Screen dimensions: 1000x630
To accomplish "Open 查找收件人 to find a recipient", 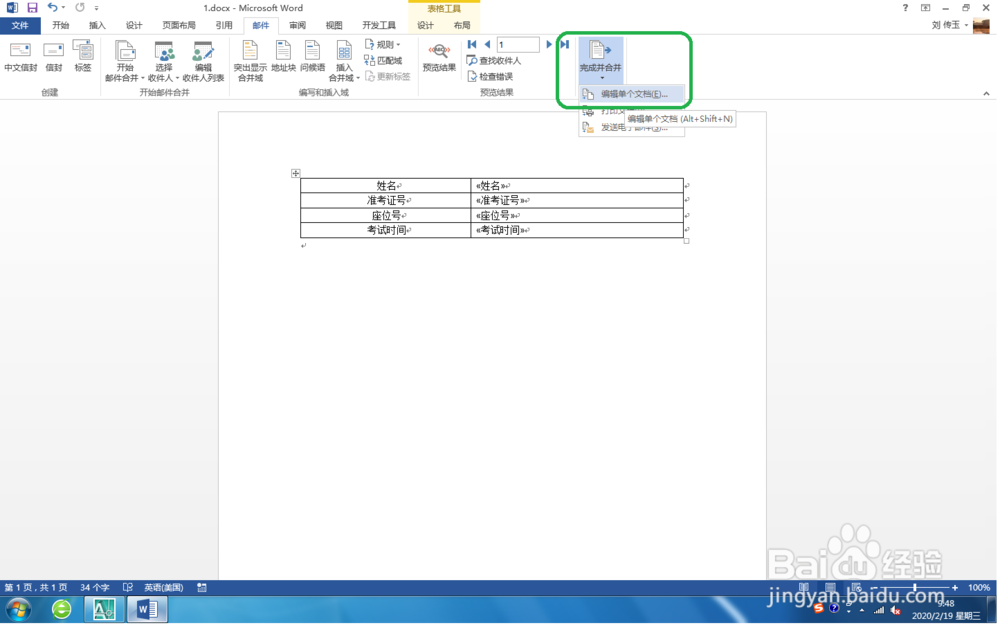I will pos(490,60).
